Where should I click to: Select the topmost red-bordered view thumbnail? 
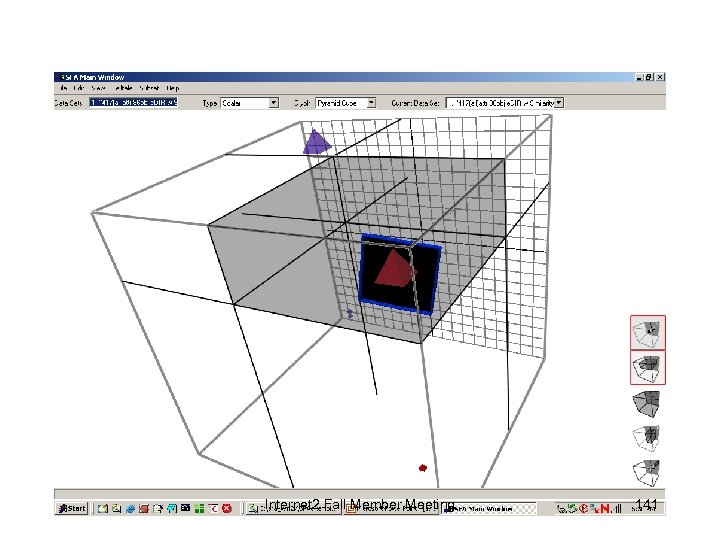point(647,332)
